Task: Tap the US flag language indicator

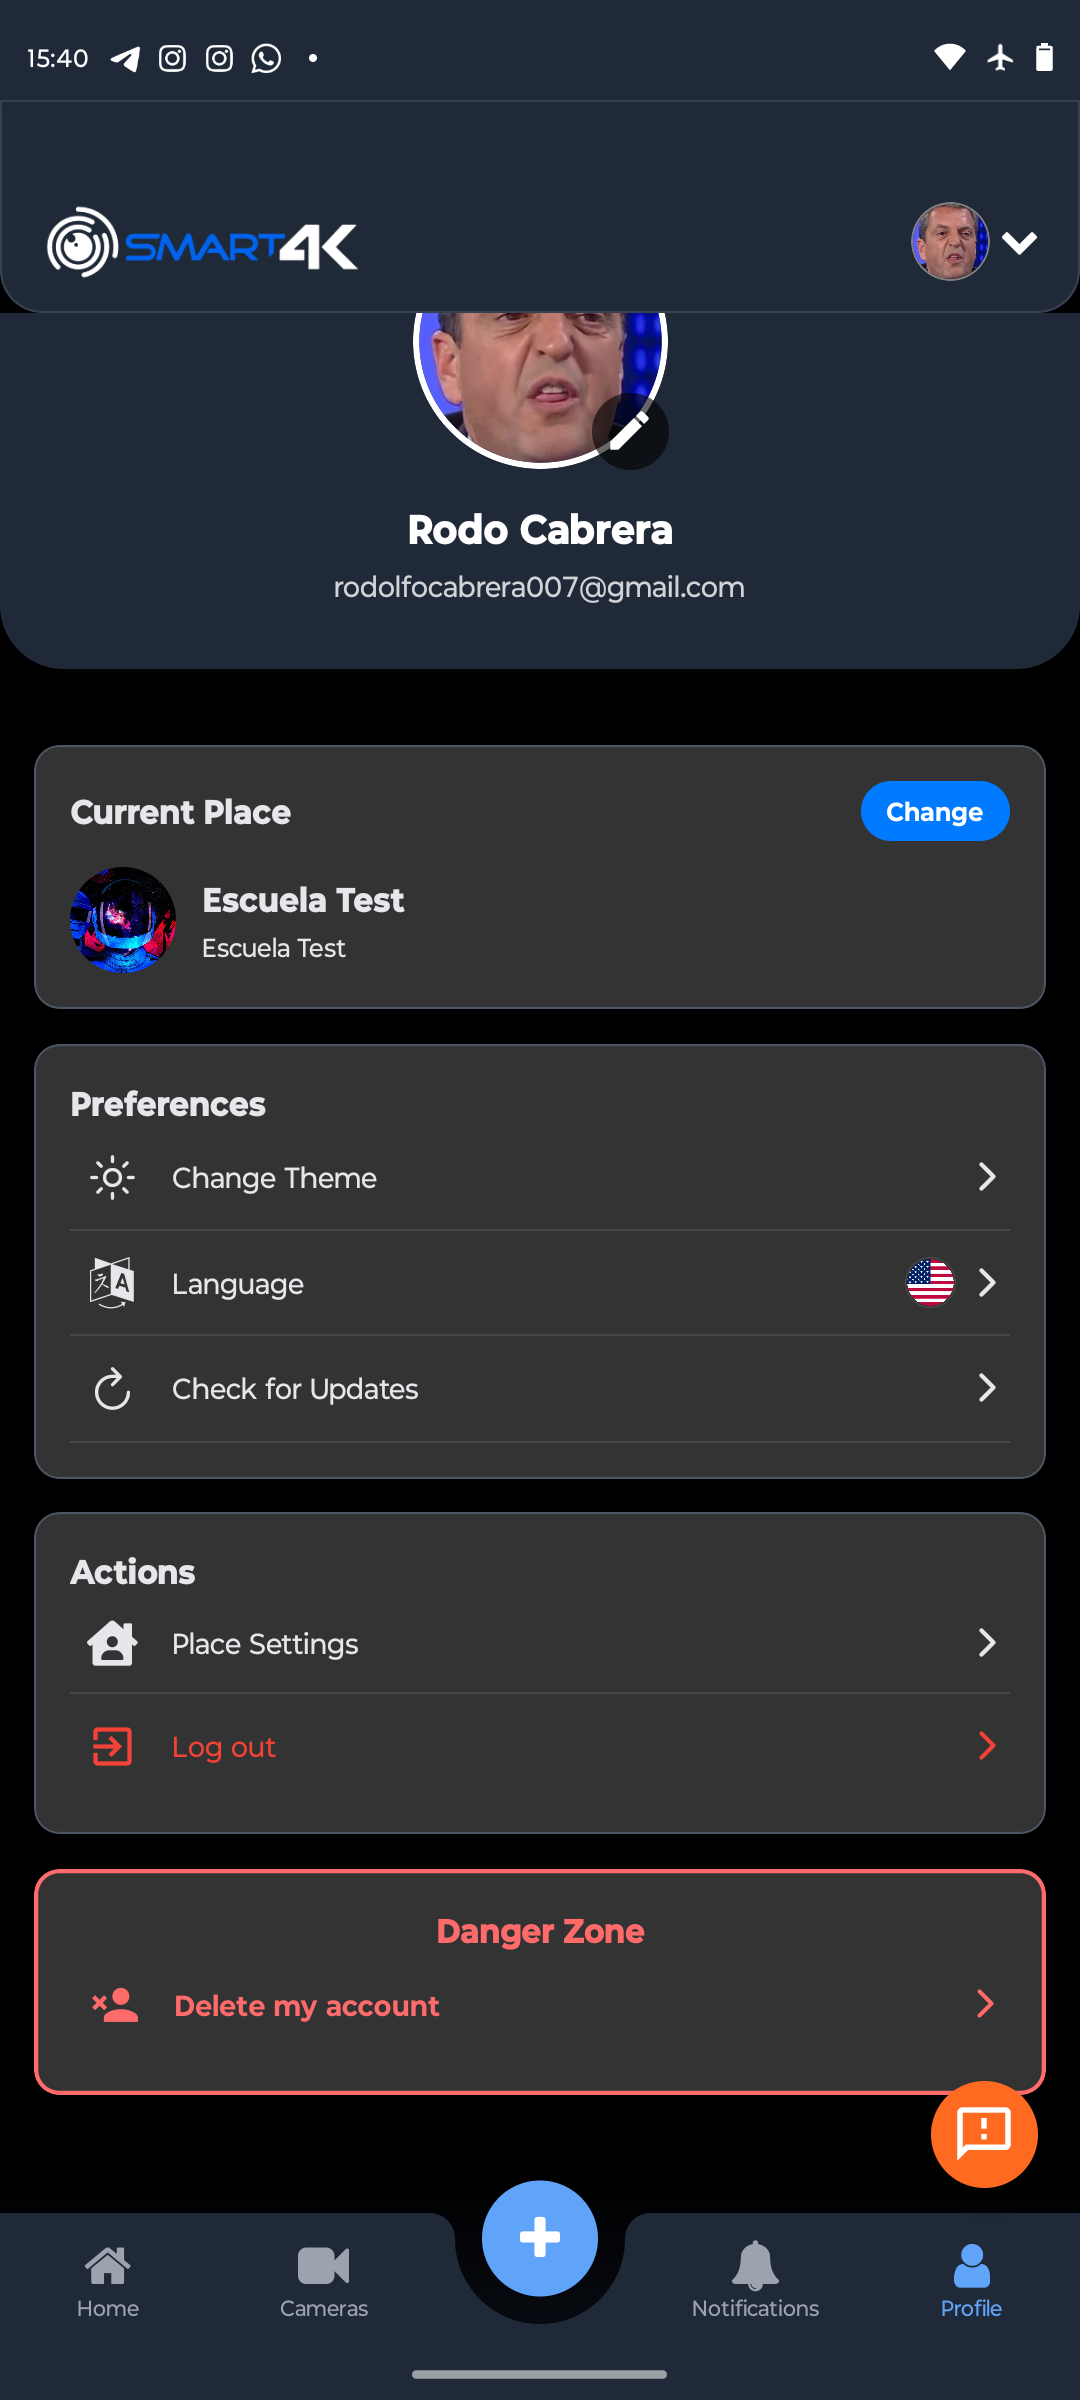Action: (930, 1283)
